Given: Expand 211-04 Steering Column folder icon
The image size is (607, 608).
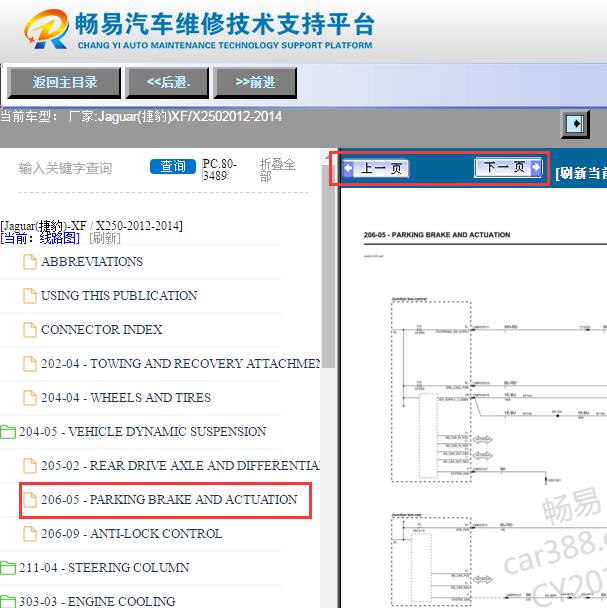Looking at the screenshot, I should coord(8,568).
